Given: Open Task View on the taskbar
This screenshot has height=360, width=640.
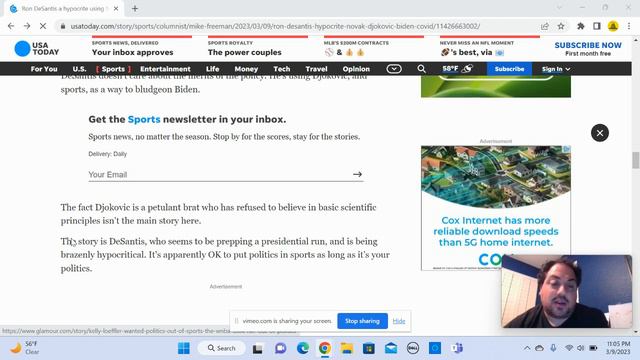Looking at the screenshot, I should point(258,349).
